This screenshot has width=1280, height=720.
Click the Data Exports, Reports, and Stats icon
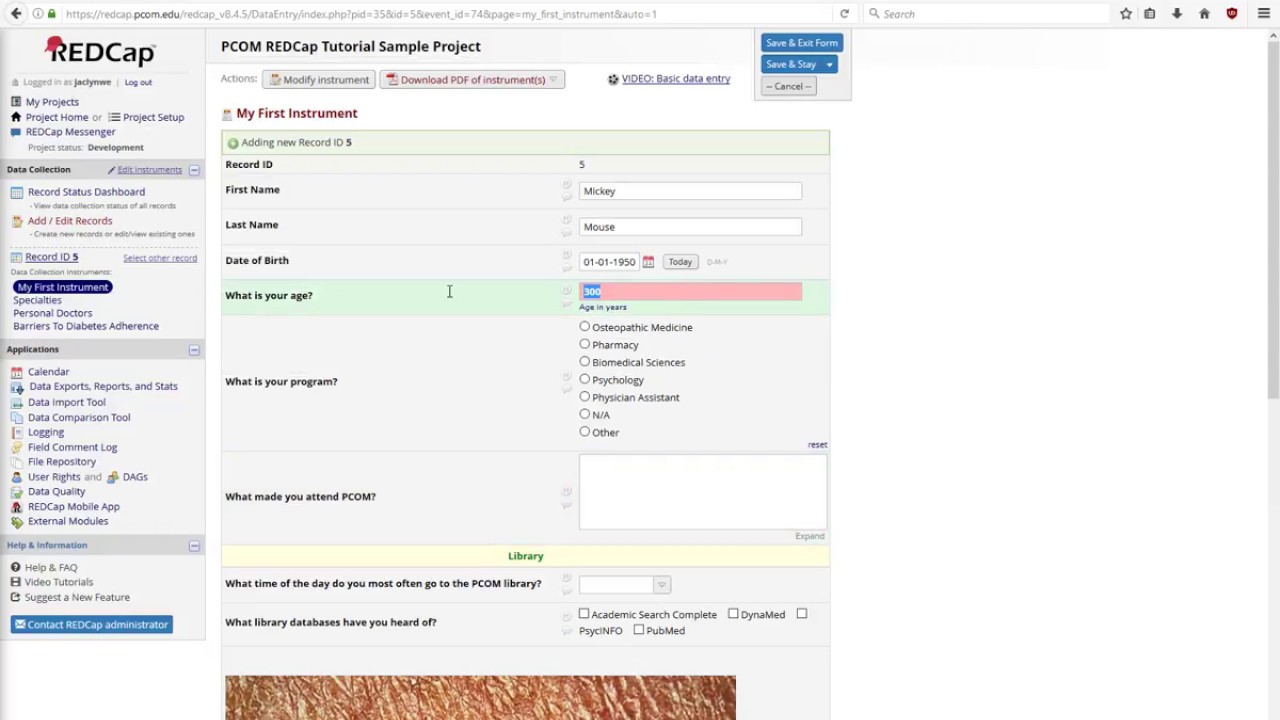tap(16, 387)
